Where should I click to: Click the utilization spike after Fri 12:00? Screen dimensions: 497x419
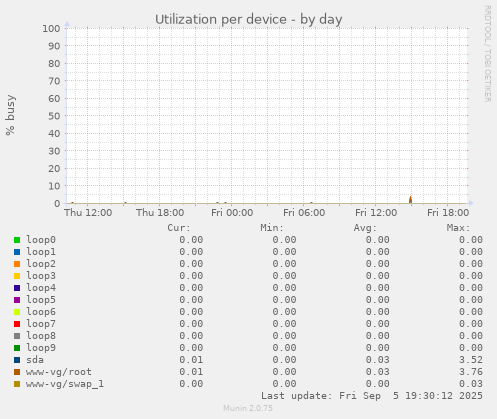click(410, 200)
